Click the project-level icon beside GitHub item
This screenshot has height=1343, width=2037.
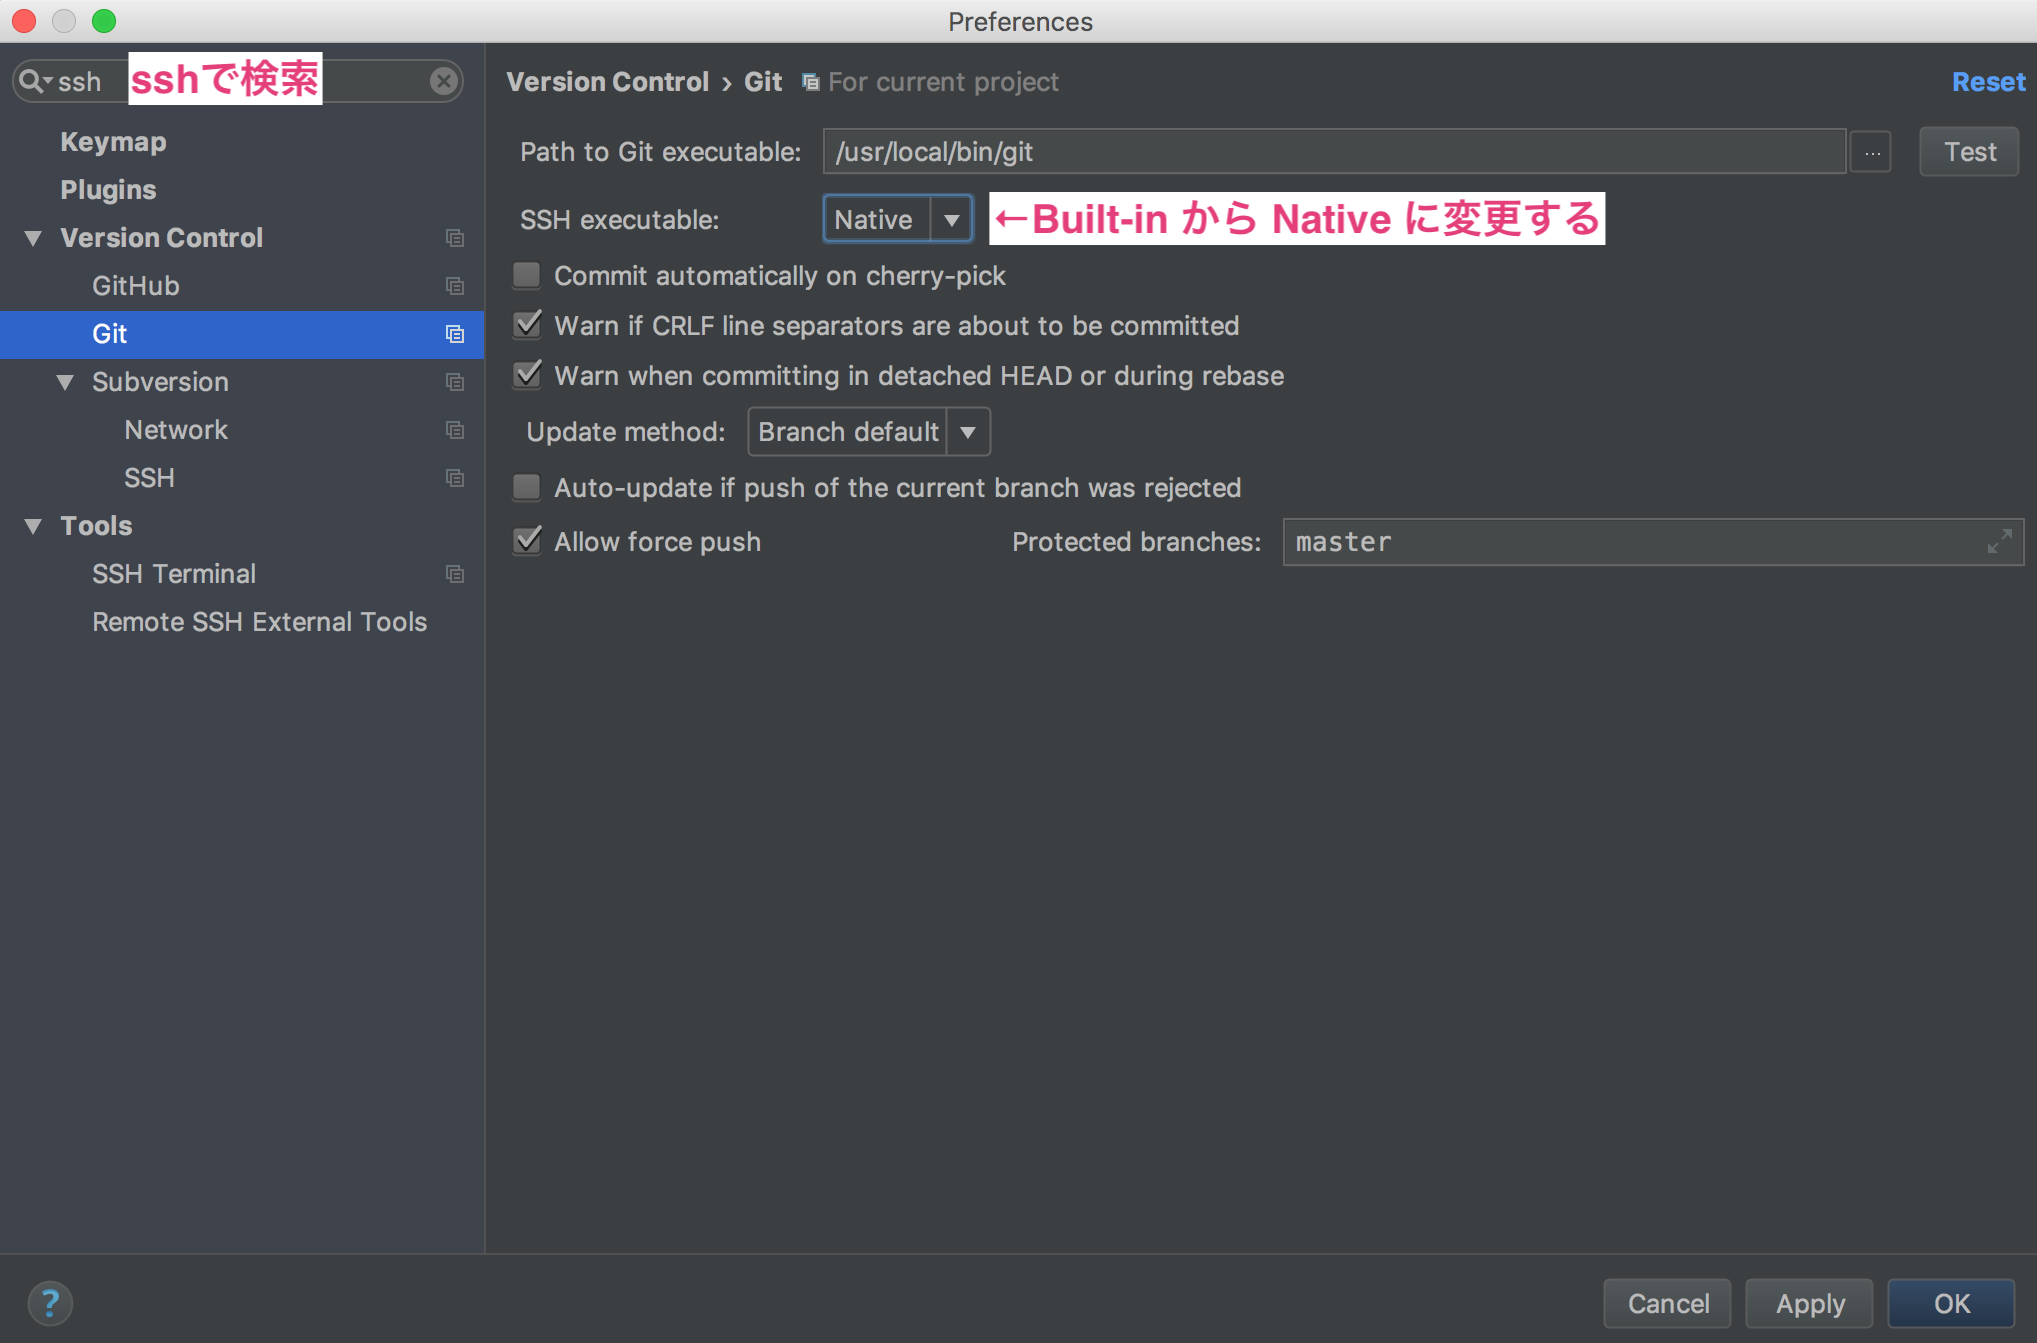pos(455,286)
